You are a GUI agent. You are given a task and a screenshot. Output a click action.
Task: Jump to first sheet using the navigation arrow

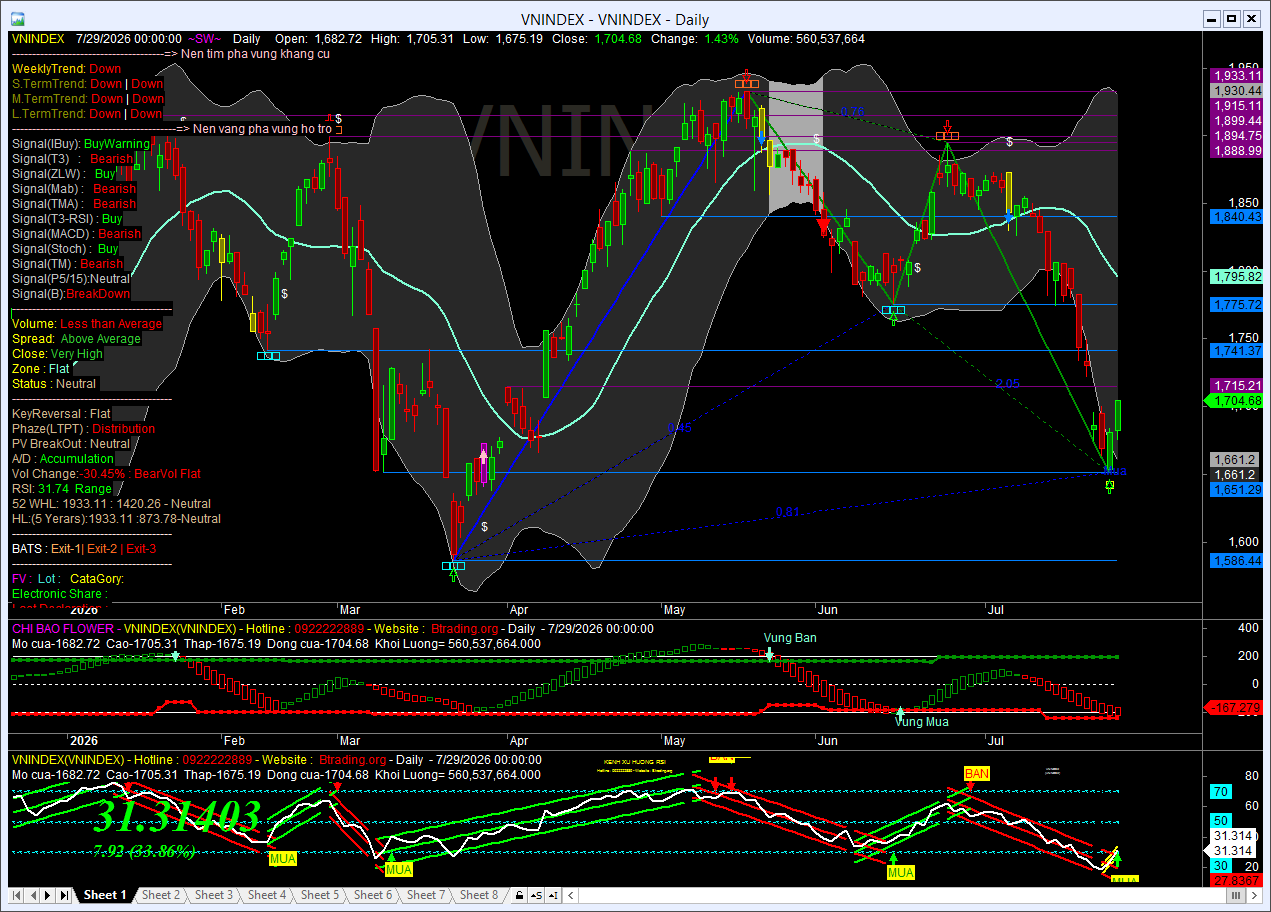(x=17, y=895)
